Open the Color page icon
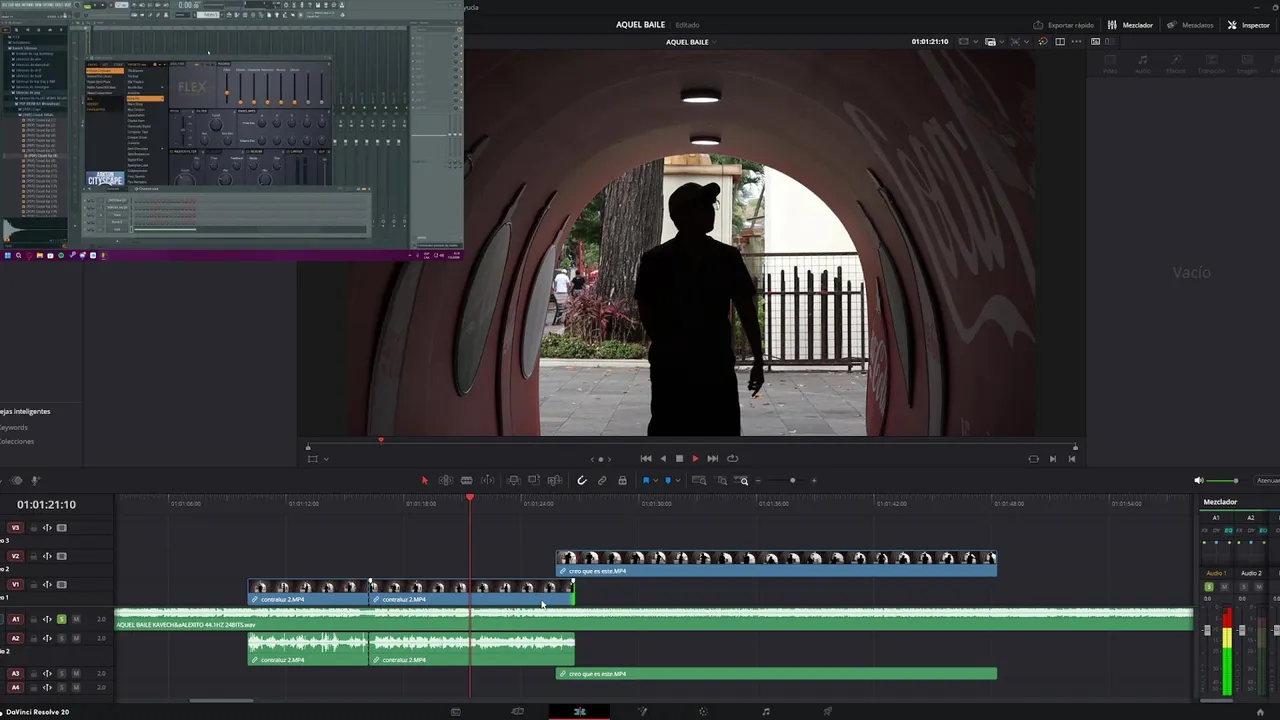The image size is (1280, 720). [704, 712]
